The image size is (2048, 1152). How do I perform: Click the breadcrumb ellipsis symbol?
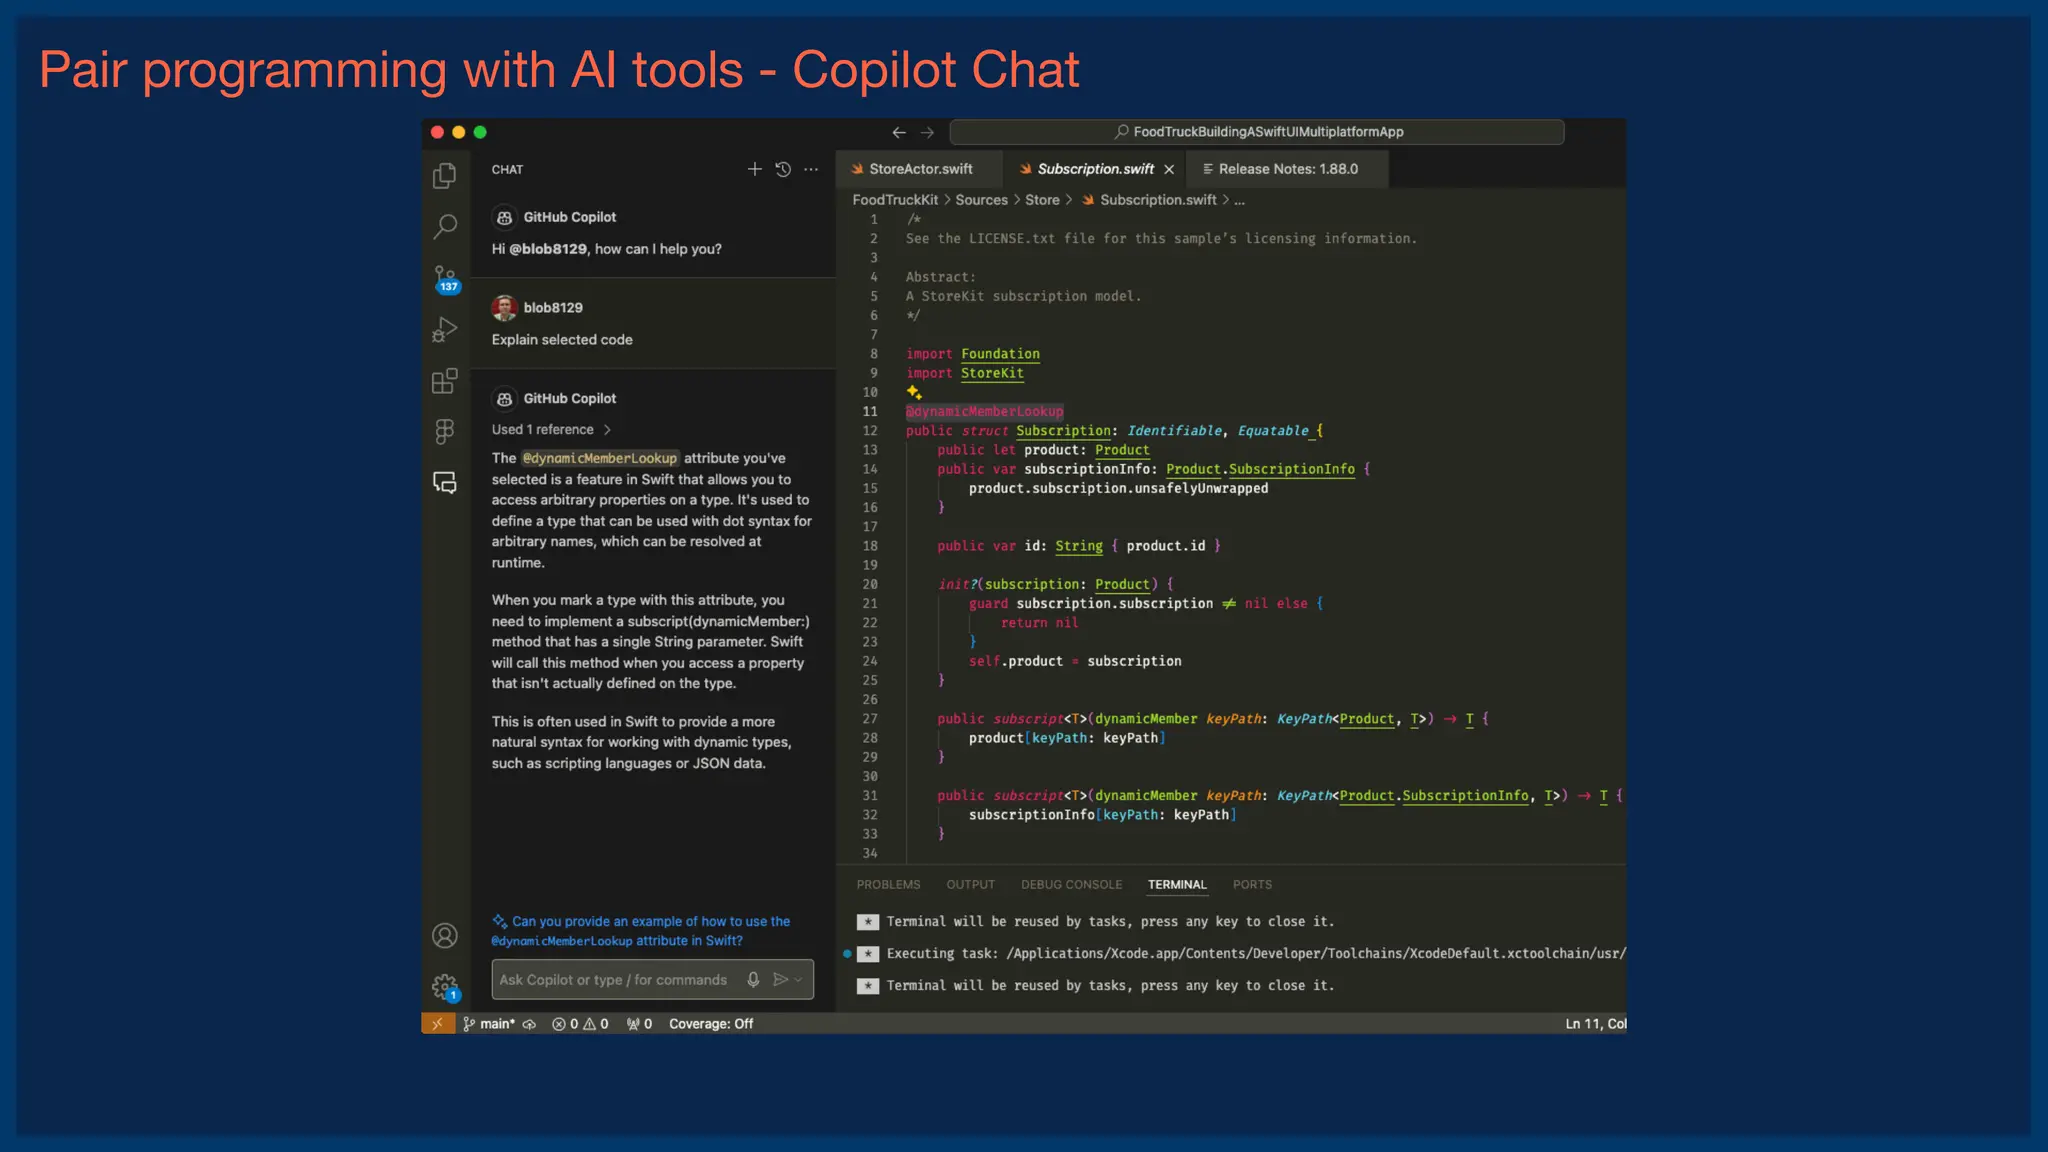click(1240, 200)
